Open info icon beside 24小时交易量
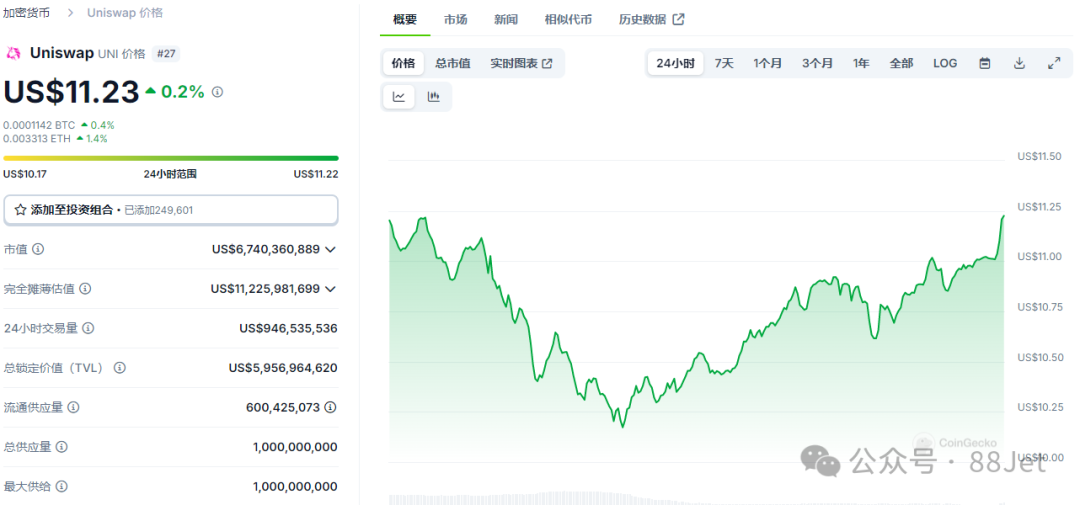Image resolution: width=1080 pixels, height=505 pixels. (x=89, y=328)
